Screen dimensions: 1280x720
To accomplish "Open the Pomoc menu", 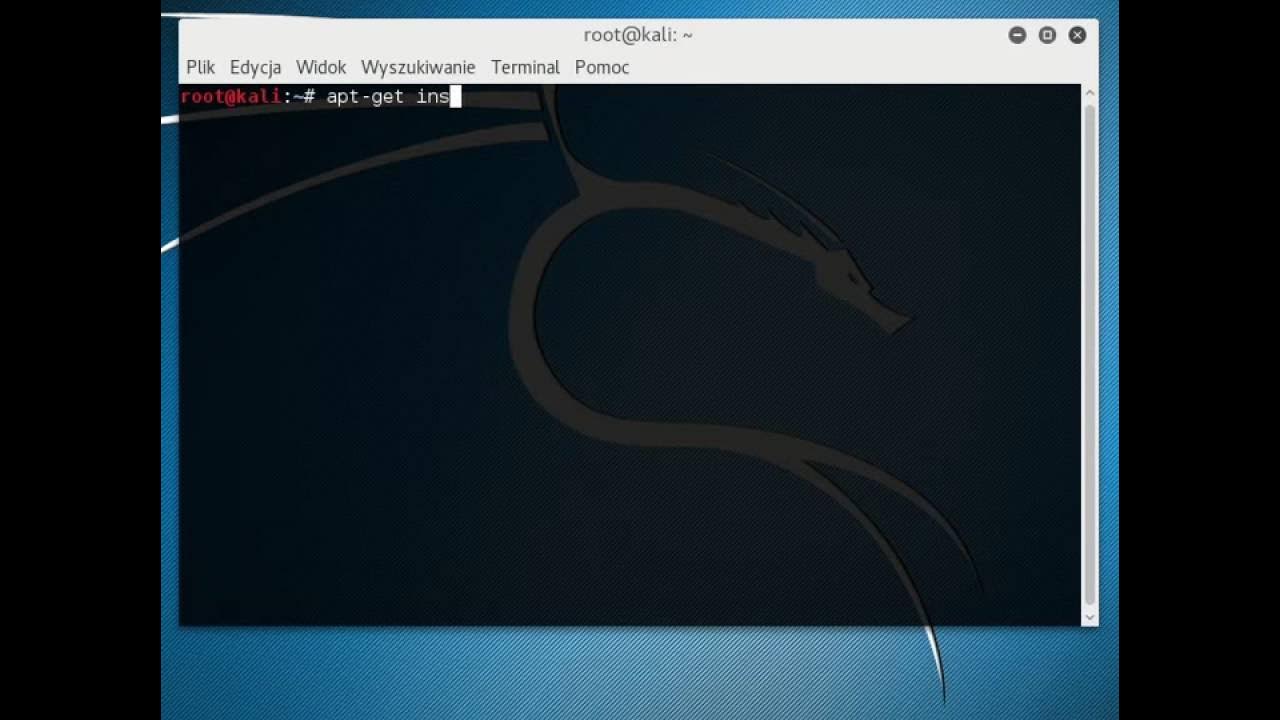I will coord(602,67).
